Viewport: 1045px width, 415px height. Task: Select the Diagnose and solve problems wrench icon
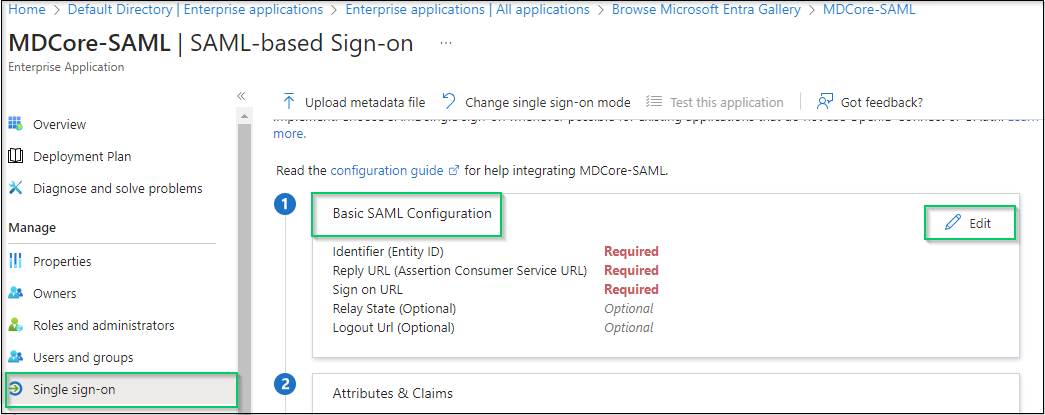tap(15, 189)
